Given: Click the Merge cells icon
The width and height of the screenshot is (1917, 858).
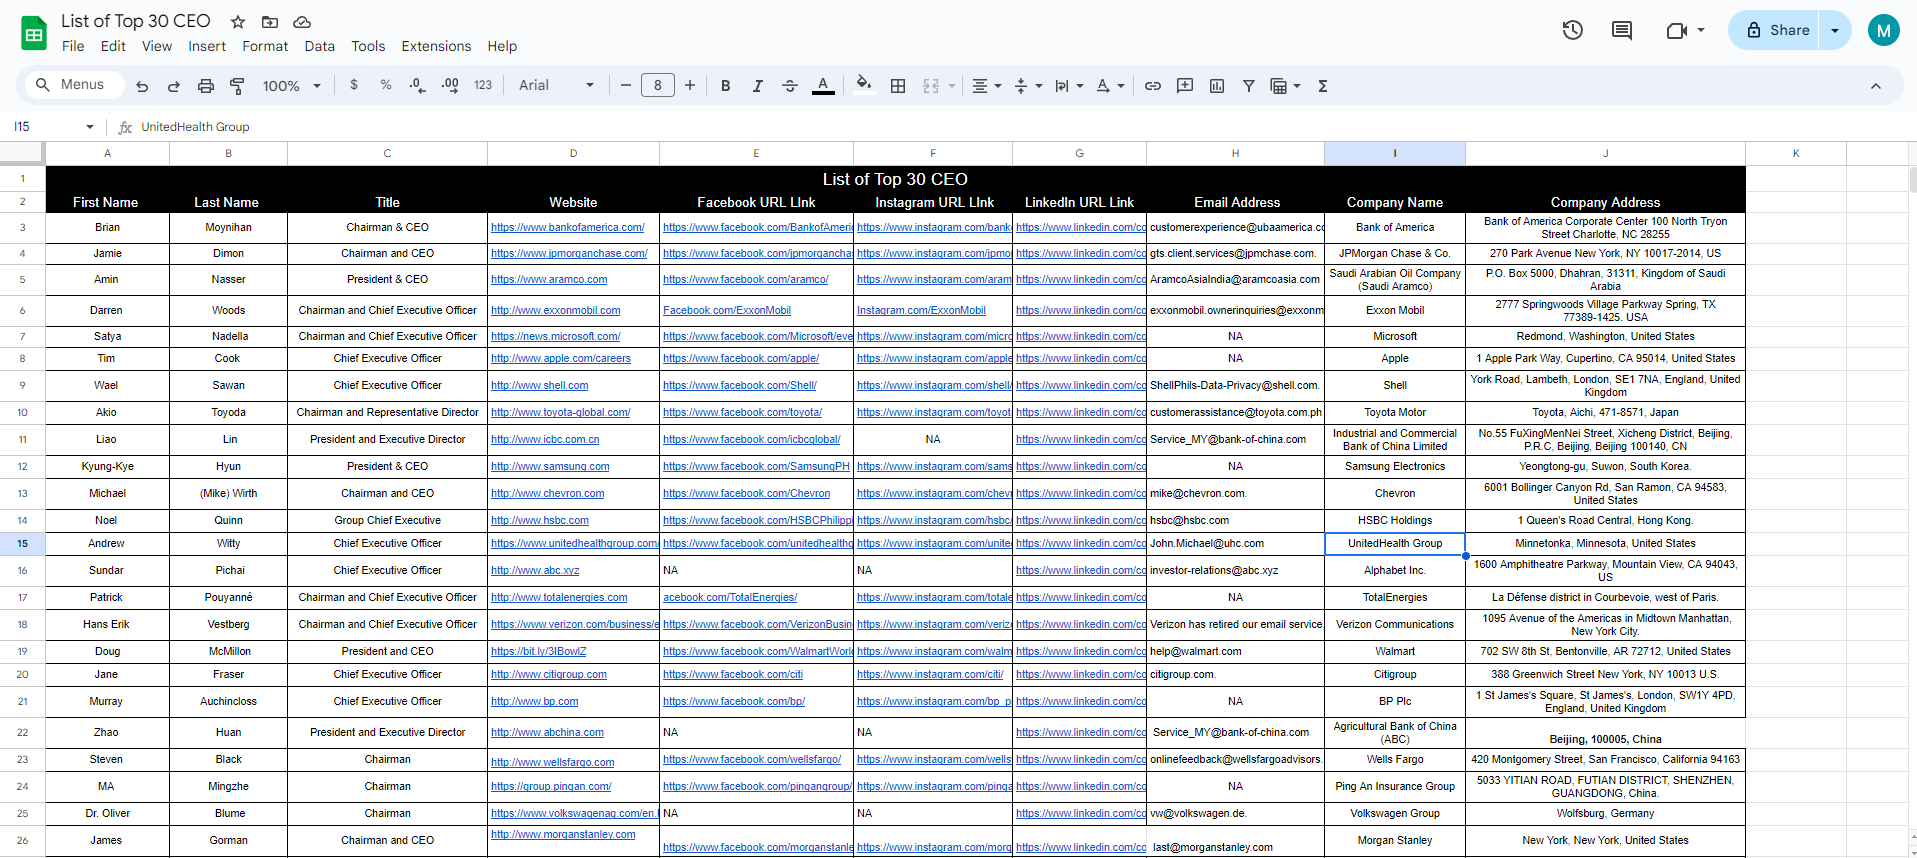Looking at the screenshot, I should pos(931,86).
